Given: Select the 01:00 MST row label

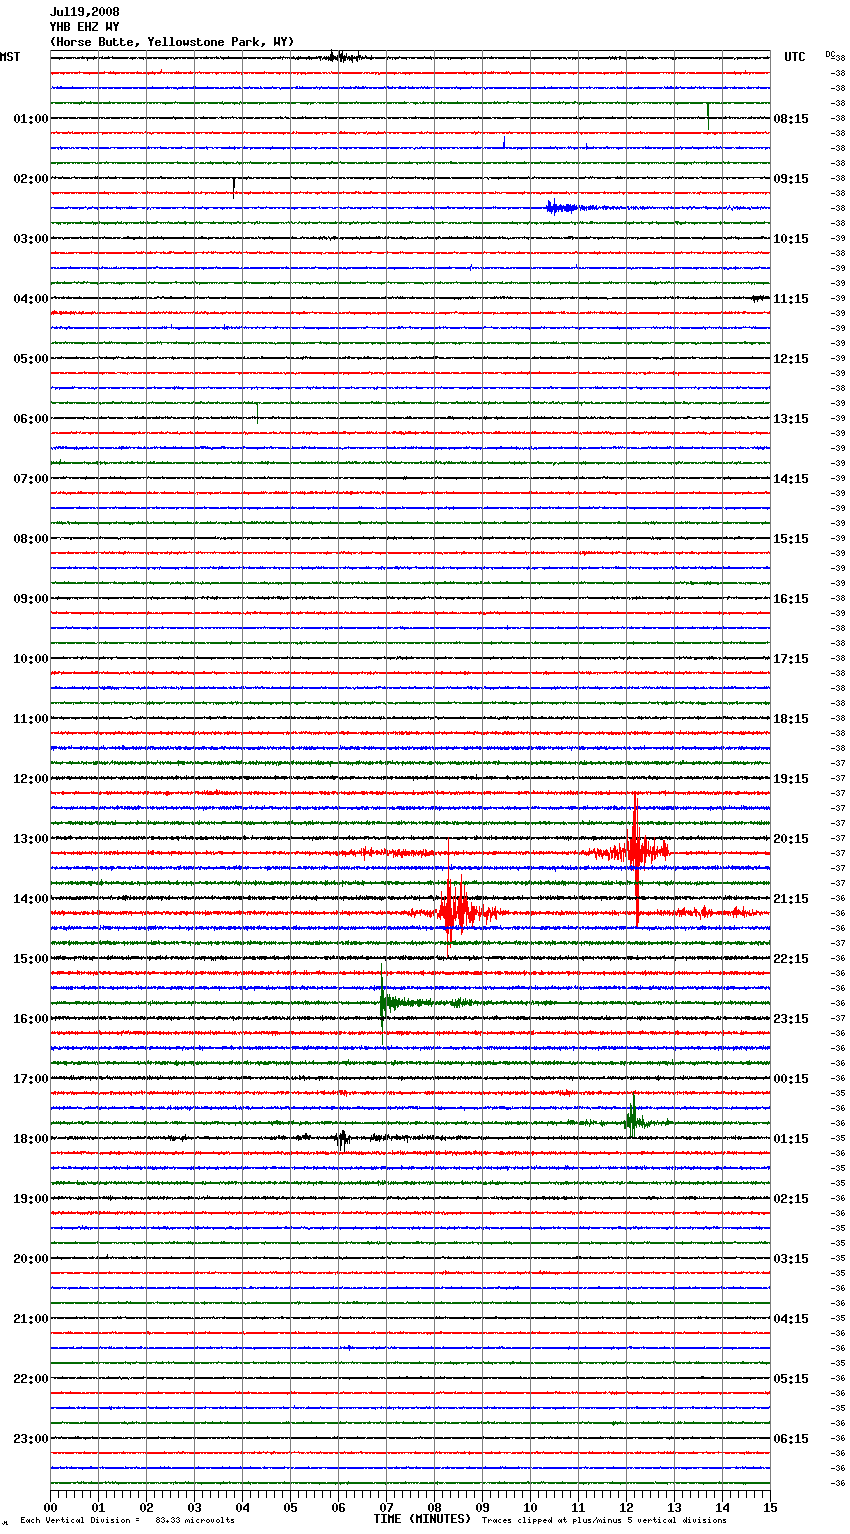Looking at the screenshot, I should coord(31,119).
